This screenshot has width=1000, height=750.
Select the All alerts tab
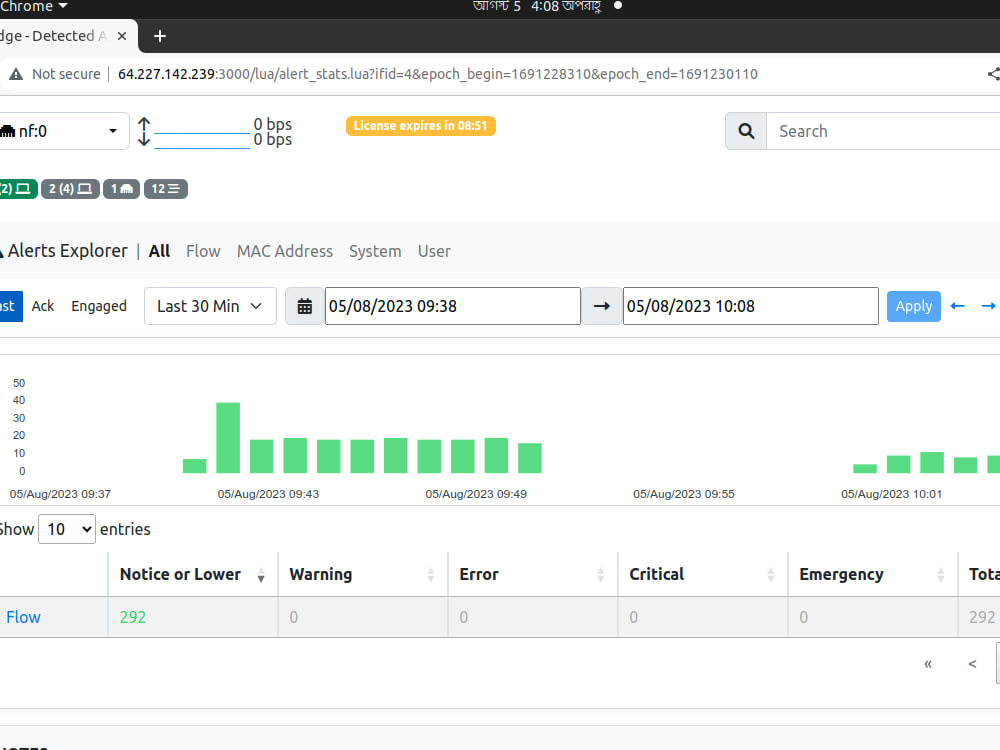point(159,251)
